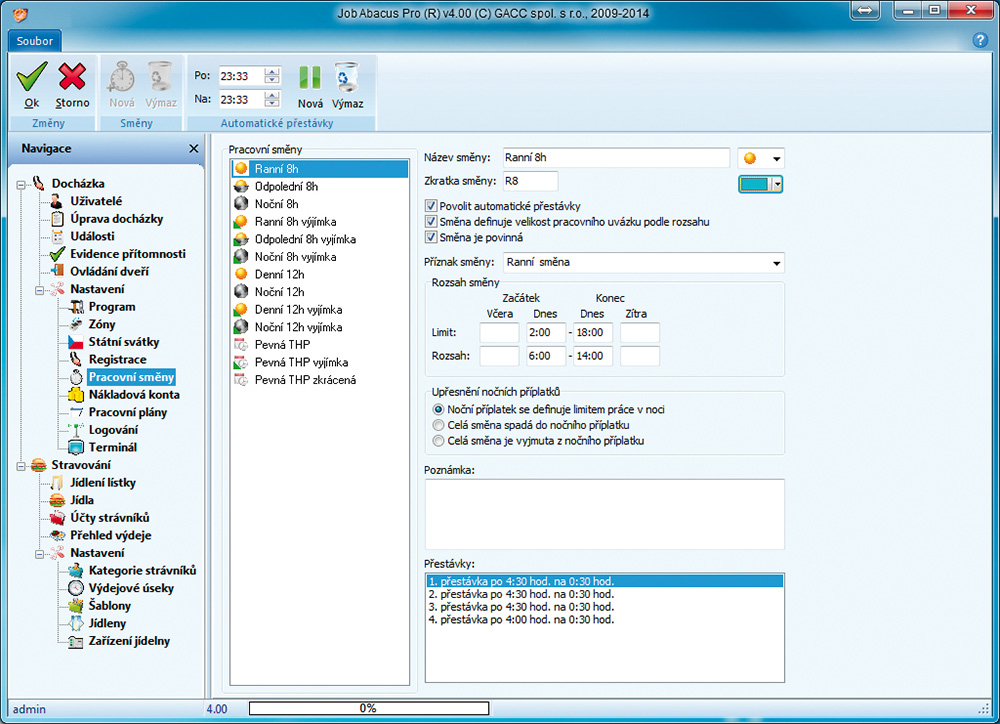Close the Navigace panel
This screenshot has width=1000, height=724.
click(x=193, y=149)
